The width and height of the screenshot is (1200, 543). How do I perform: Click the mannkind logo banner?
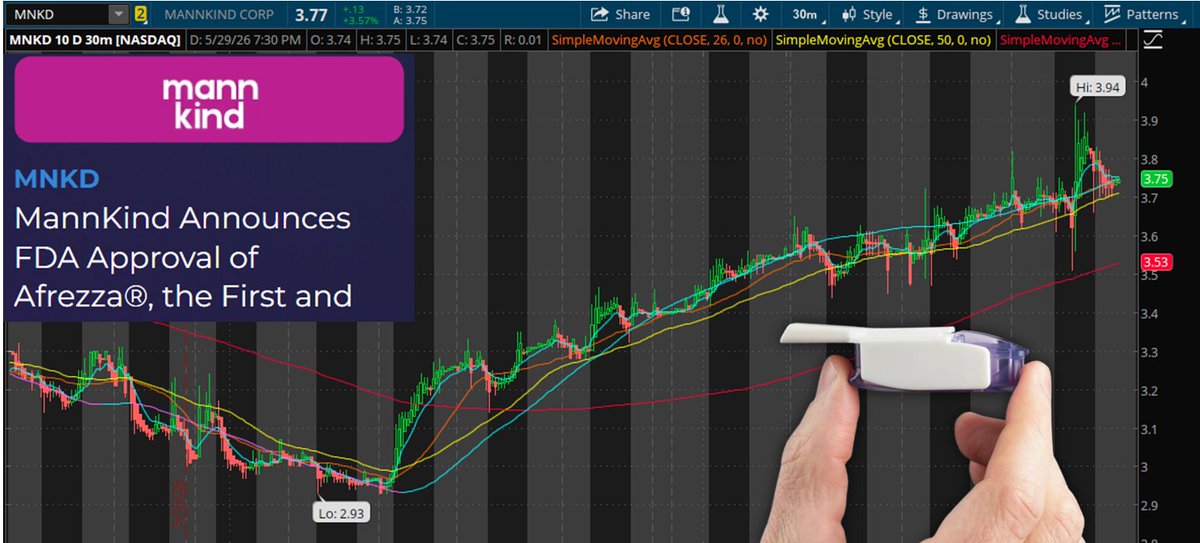pyautogui.click(x=209, y=98)
